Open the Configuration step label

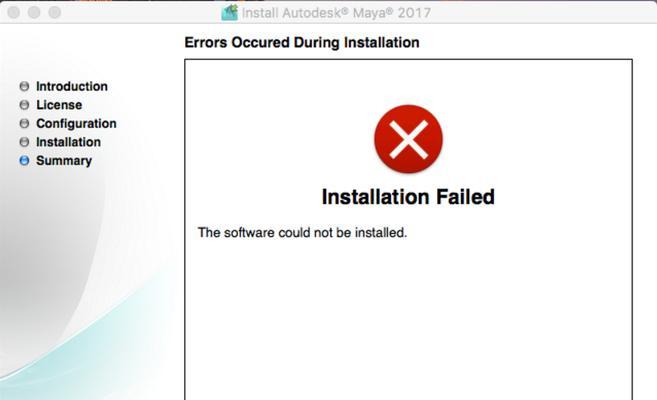pos(76,124)
